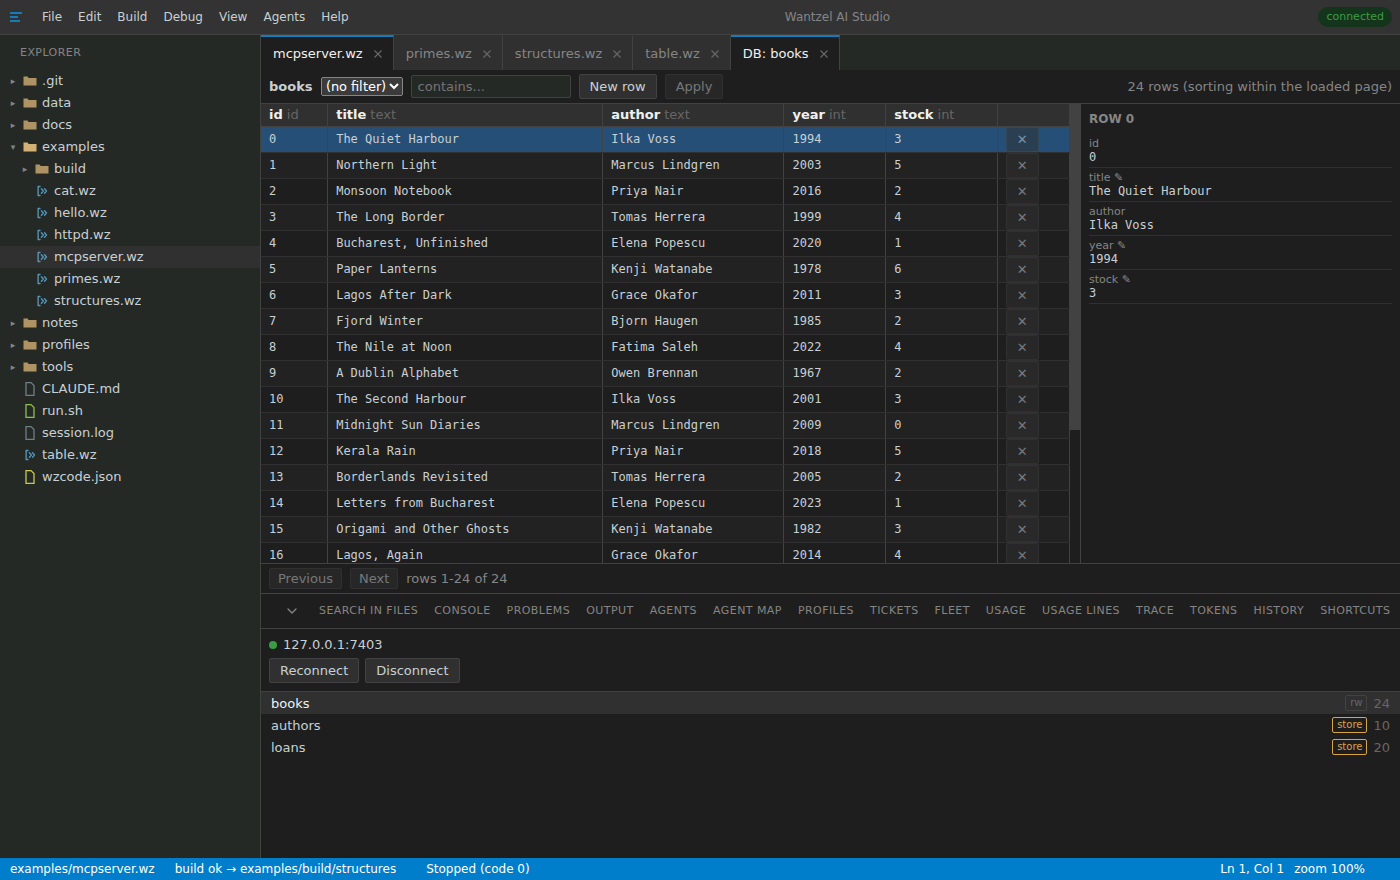Open cat.wz file in explorer

click(x=130, y=191)
